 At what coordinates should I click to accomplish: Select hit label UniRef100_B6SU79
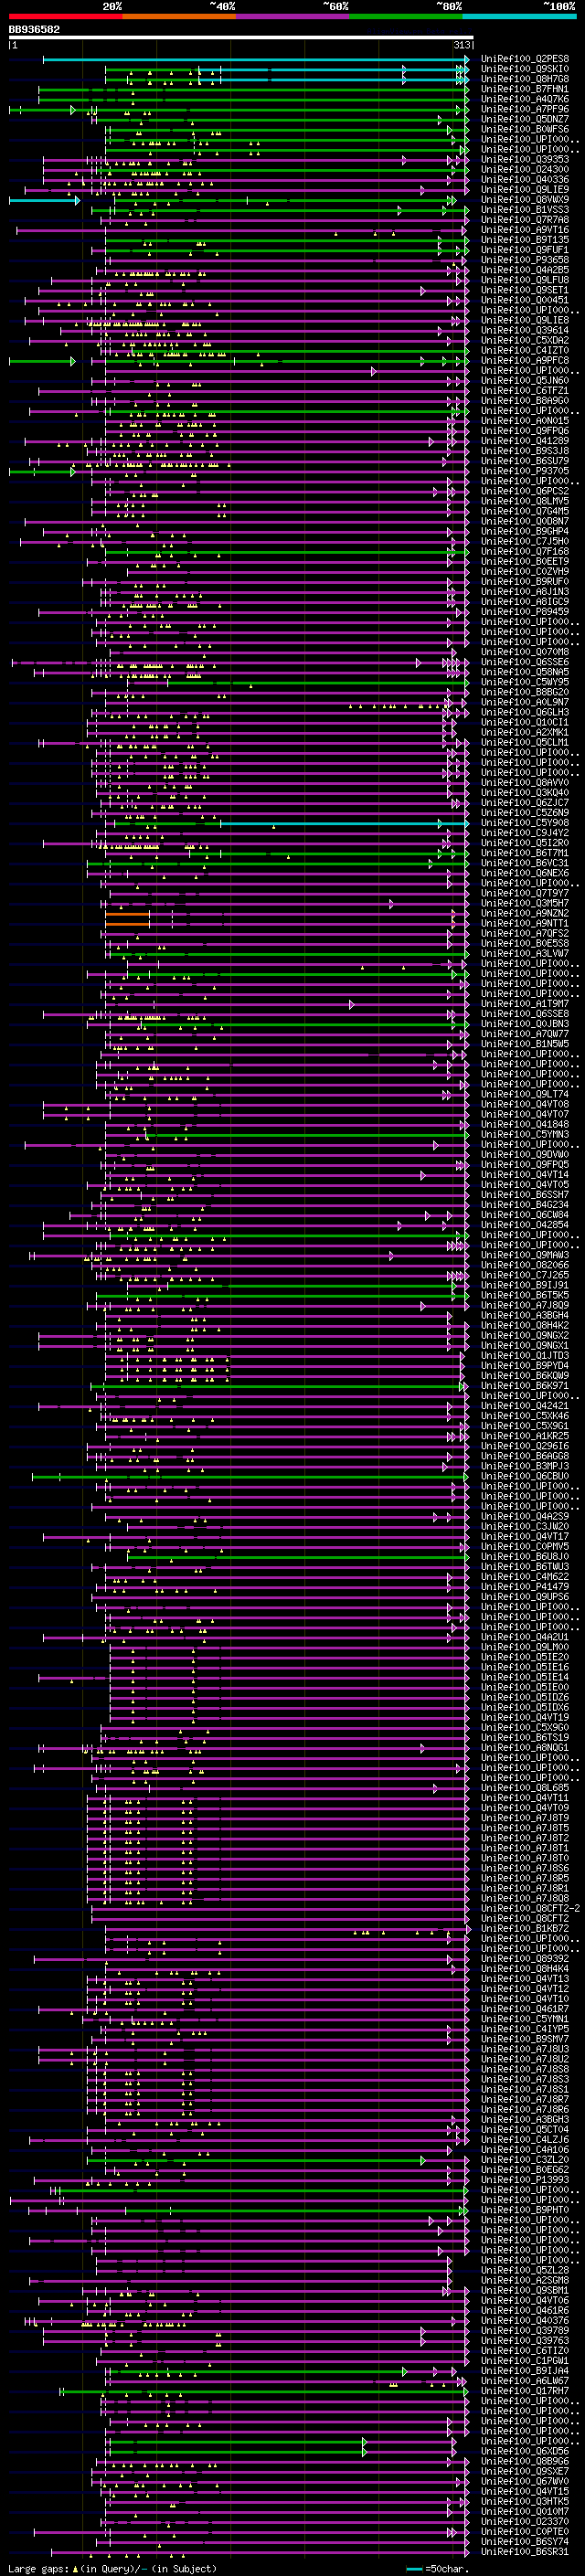click(x=525, y=461)
